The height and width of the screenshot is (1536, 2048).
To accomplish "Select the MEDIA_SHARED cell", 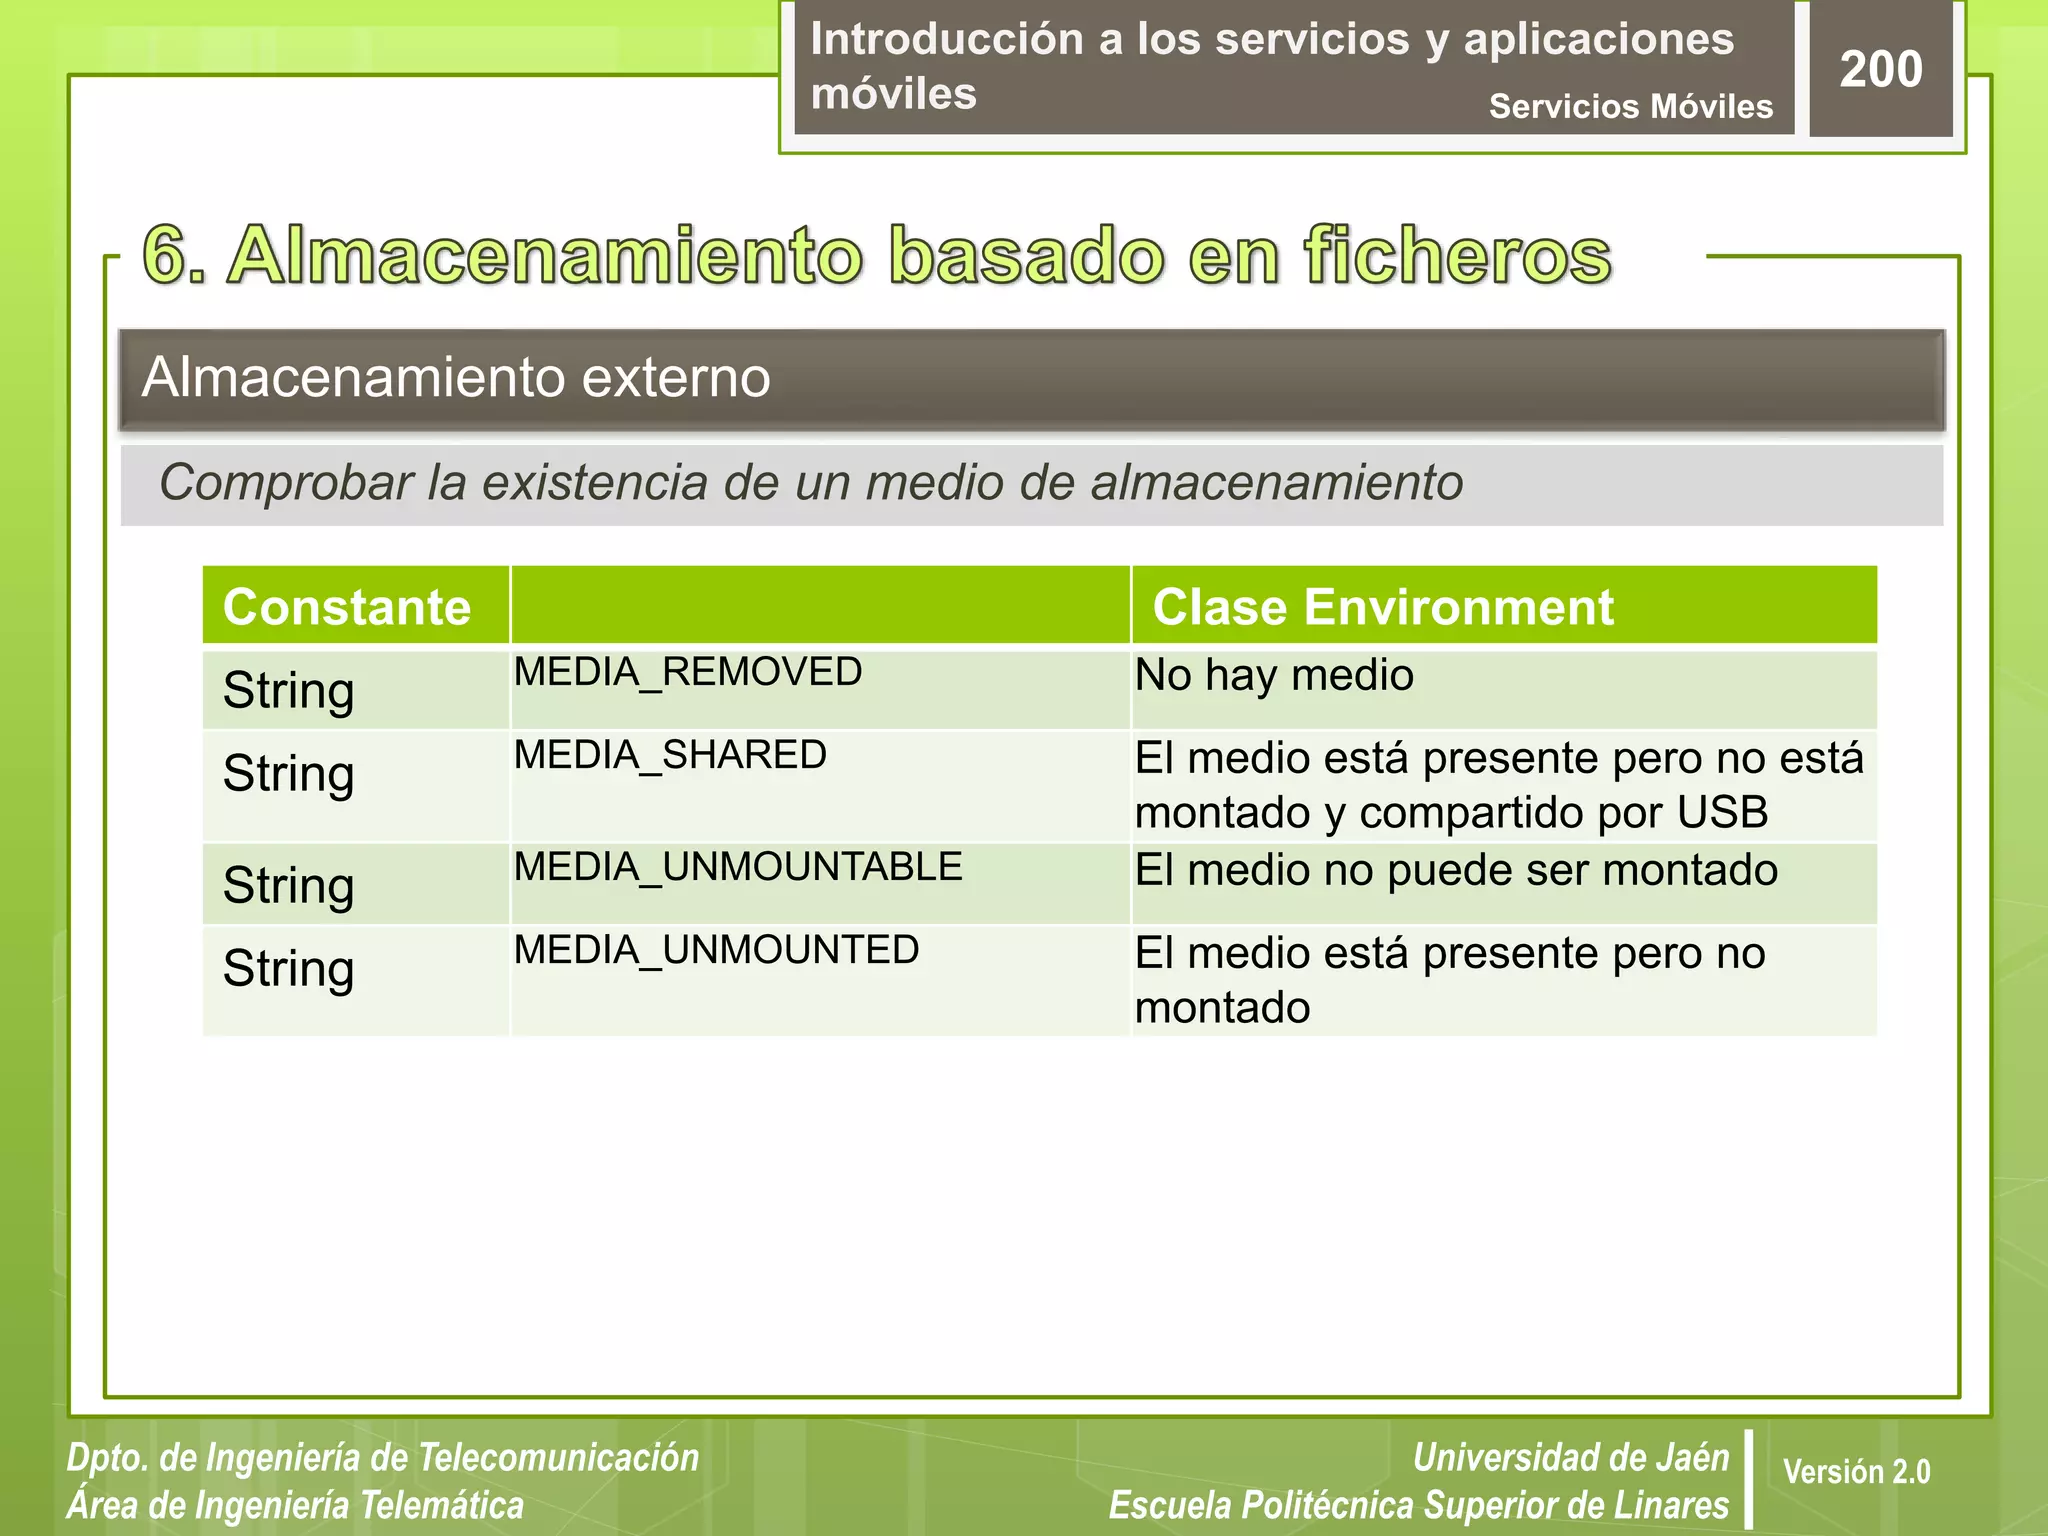I will tap(820, 787).
